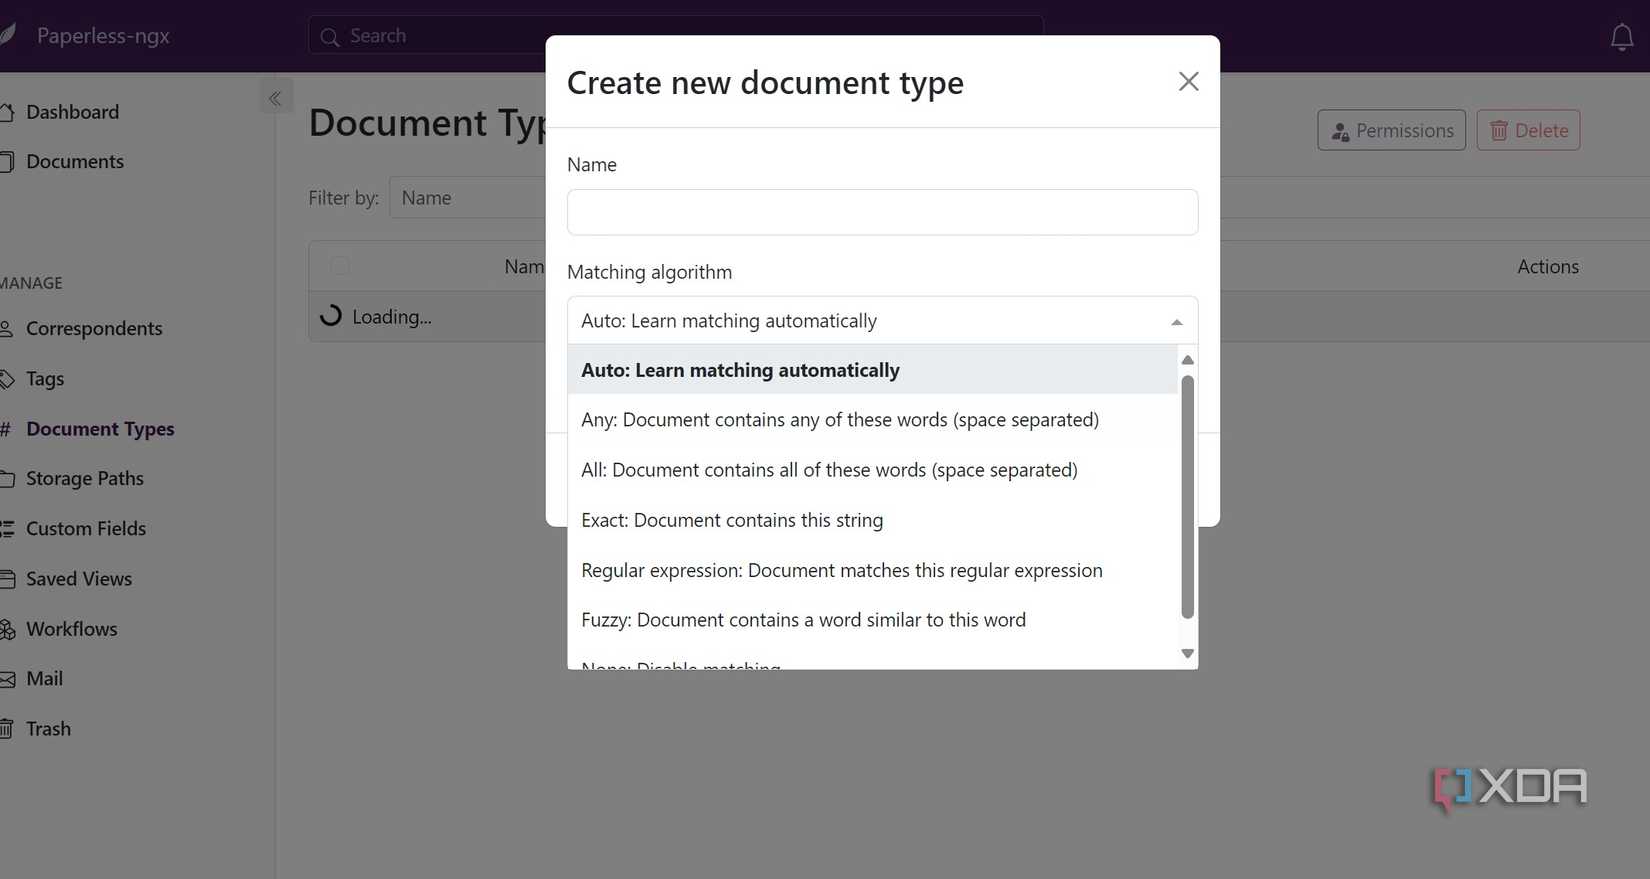Click the search magnifier icon
The height and width of the screenshot is (879, 1650).
click(x=329, y=38)
